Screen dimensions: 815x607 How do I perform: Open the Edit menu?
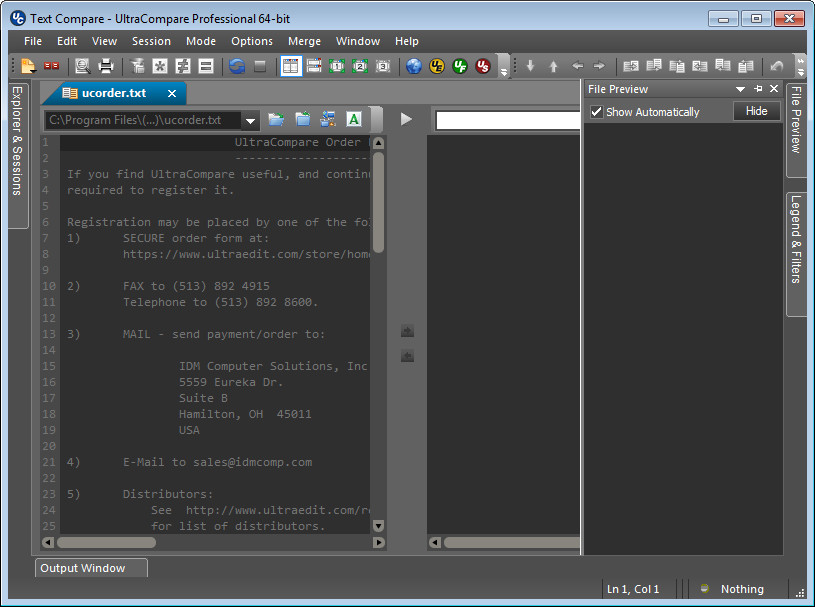pyautogui.click(x=67, y=41)
